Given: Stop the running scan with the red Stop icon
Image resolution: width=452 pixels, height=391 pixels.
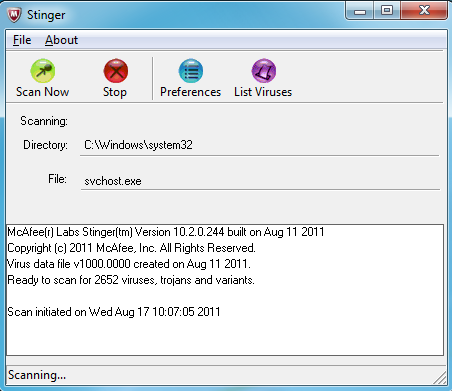Looking at the screenshot, I should click(116, 71).
